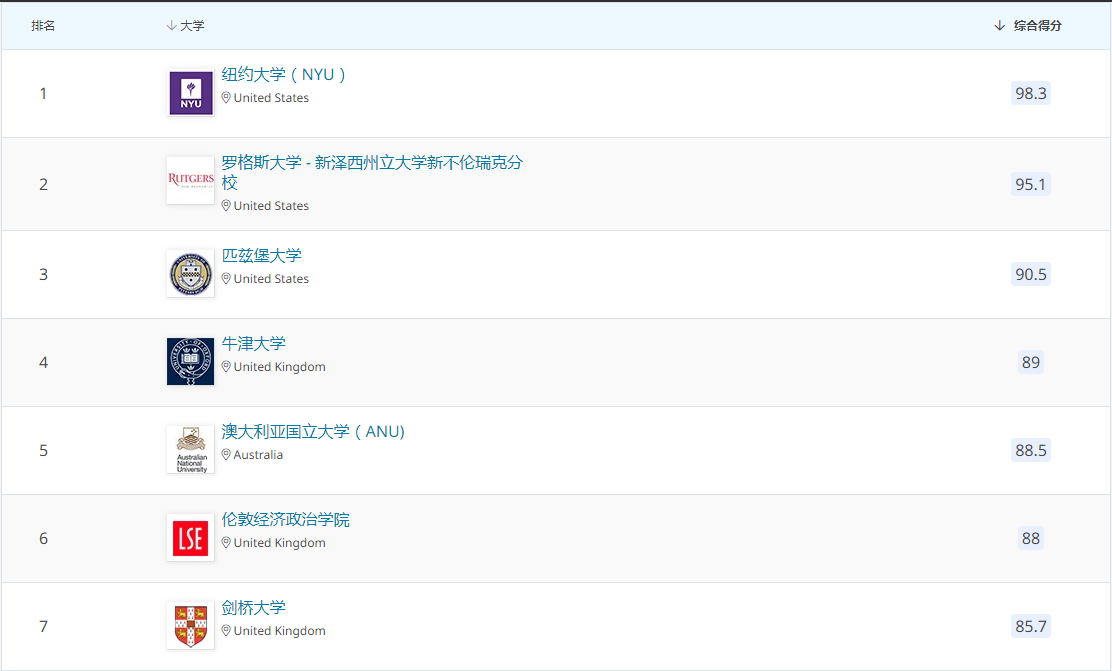This screenshot has width=1112, height=671.
Task: Click the location pin next to NYU's country
Action: click(x=226, y=98)
